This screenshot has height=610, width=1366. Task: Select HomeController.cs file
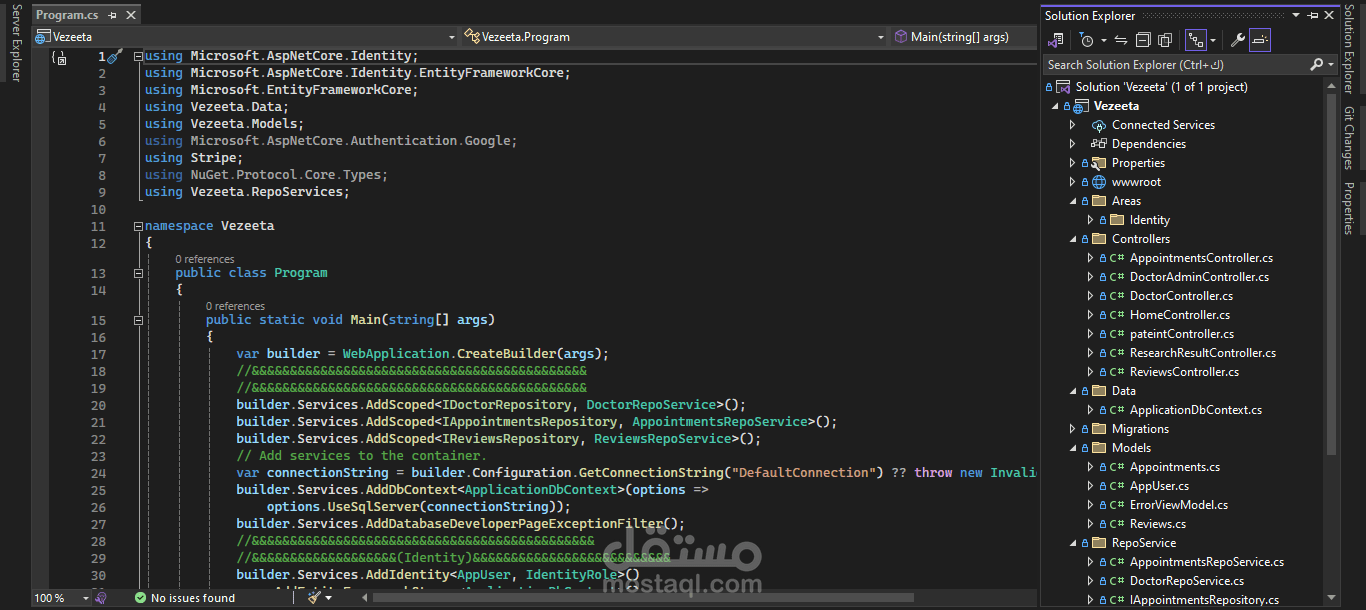pos(1180,315)
